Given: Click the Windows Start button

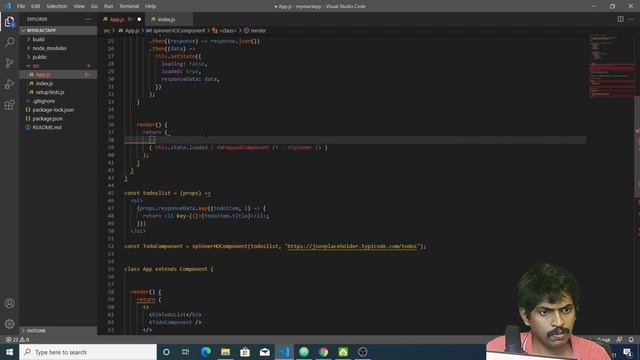Looking at the screenshot, I should pyautogui.click(x=9, y=352).
